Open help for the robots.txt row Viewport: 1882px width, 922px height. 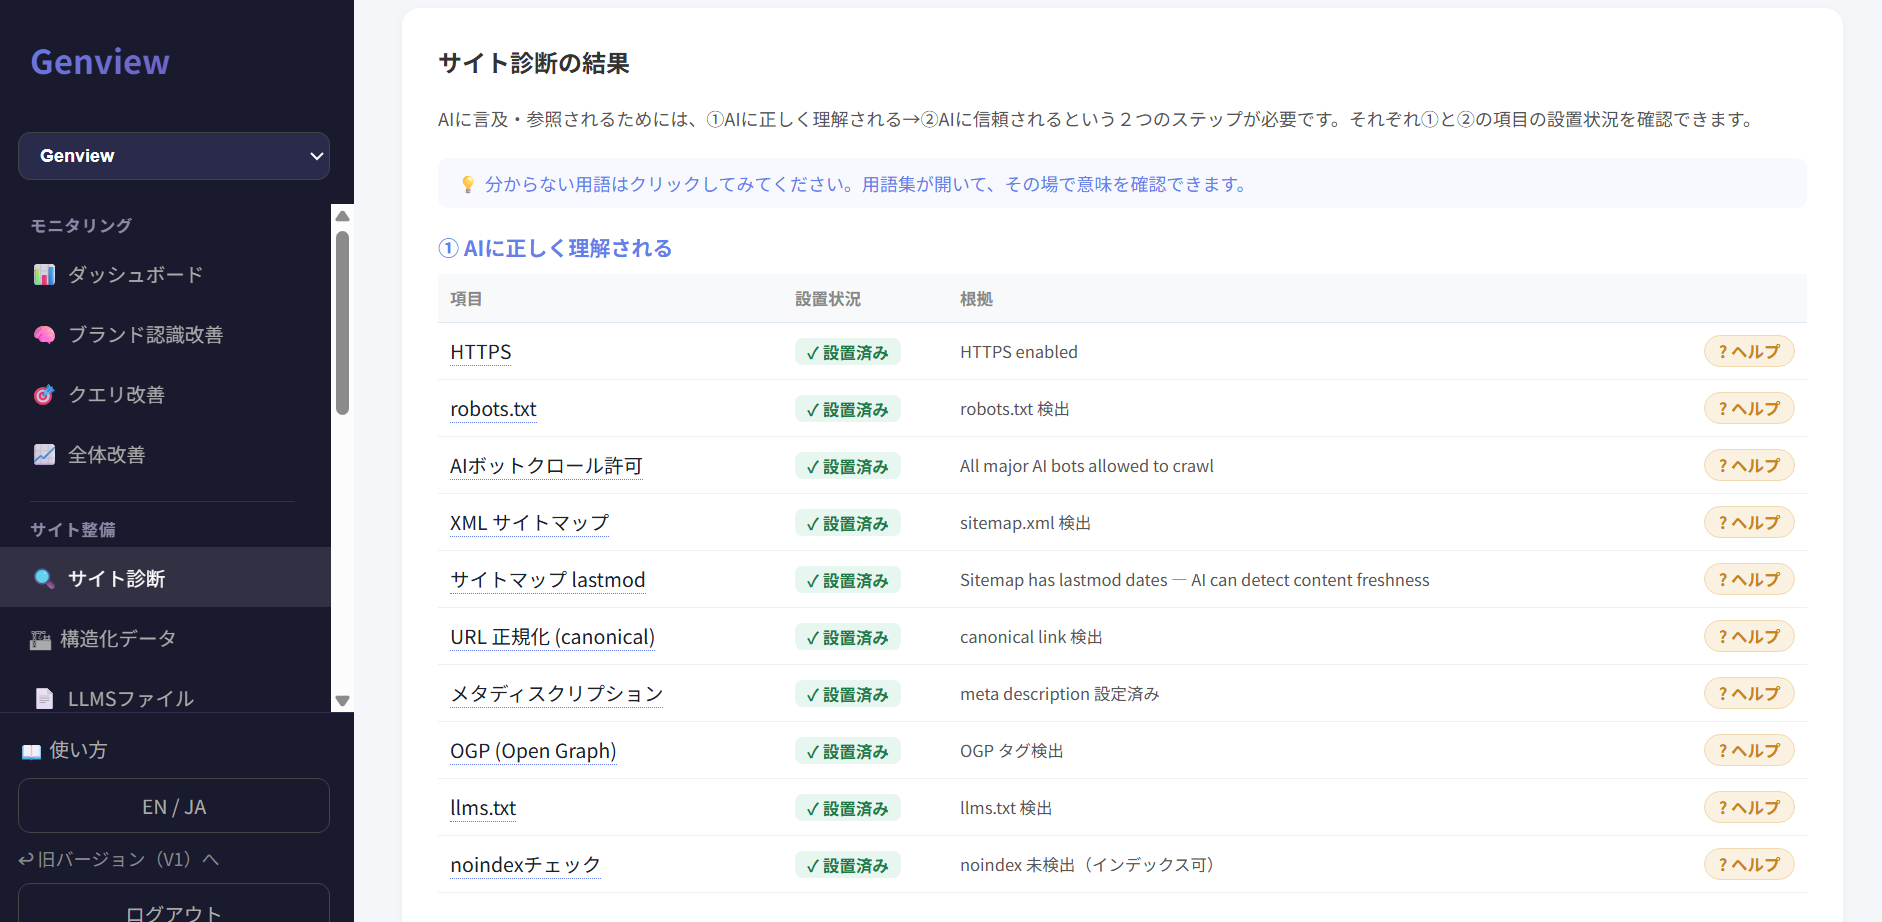click(x=1749, y=409)
